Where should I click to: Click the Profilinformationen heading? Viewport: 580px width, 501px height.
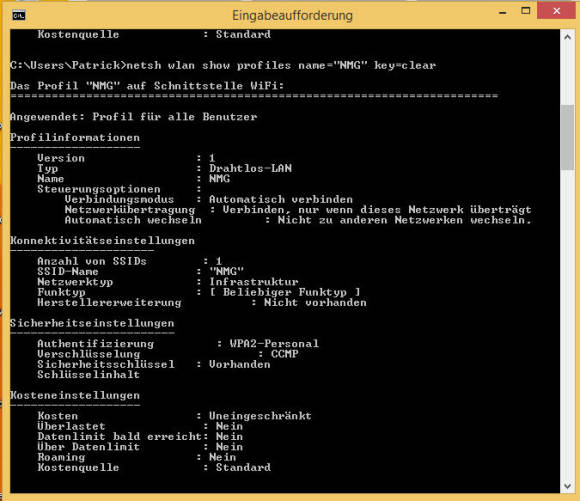click(x=75, y=138)
